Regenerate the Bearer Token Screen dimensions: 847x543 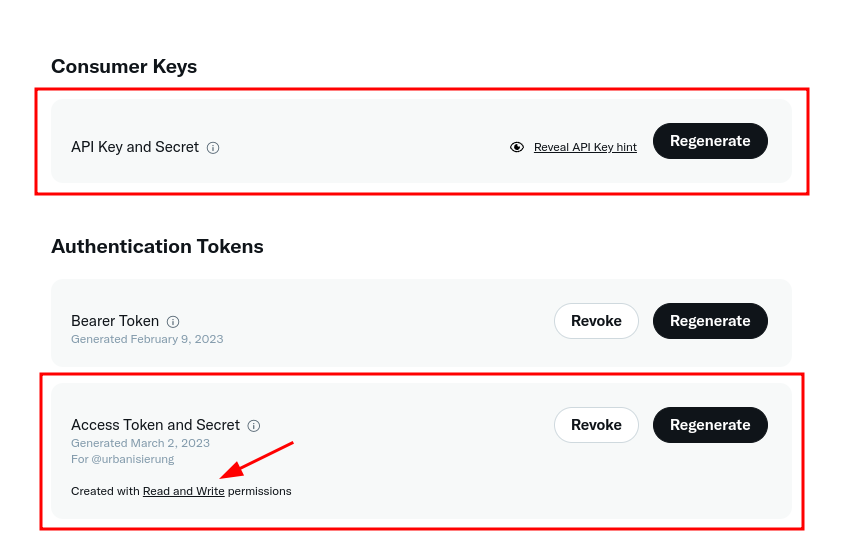coord(710,321)
